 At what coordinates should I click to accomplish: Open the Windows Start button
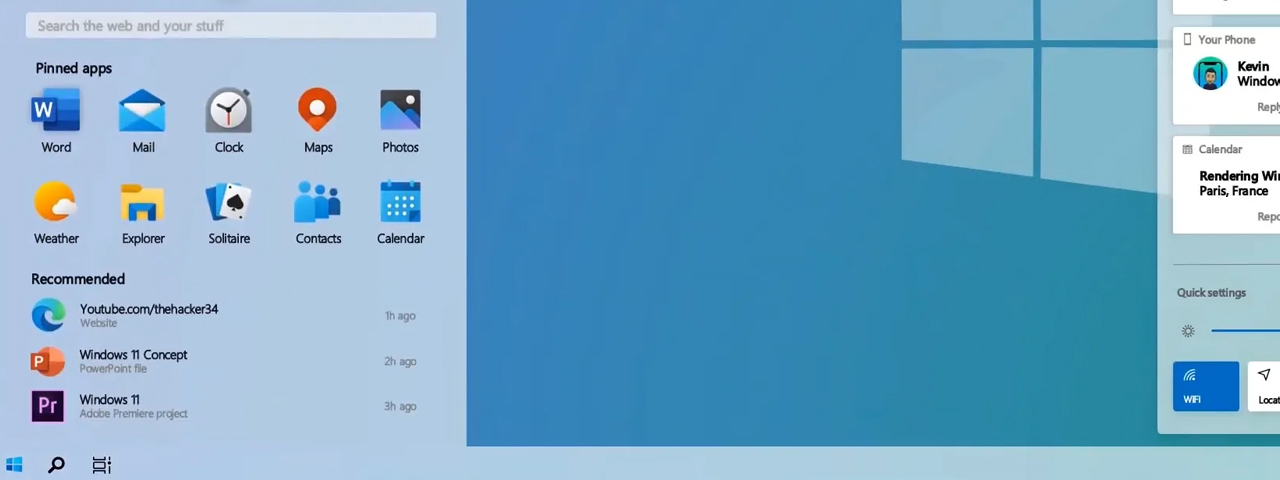coord(14,464)
